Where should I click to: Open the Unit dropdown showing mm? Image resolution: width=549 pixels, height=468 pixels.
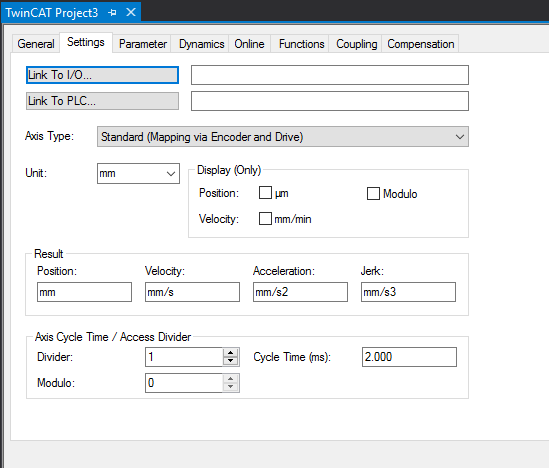(x=138, y=173)
